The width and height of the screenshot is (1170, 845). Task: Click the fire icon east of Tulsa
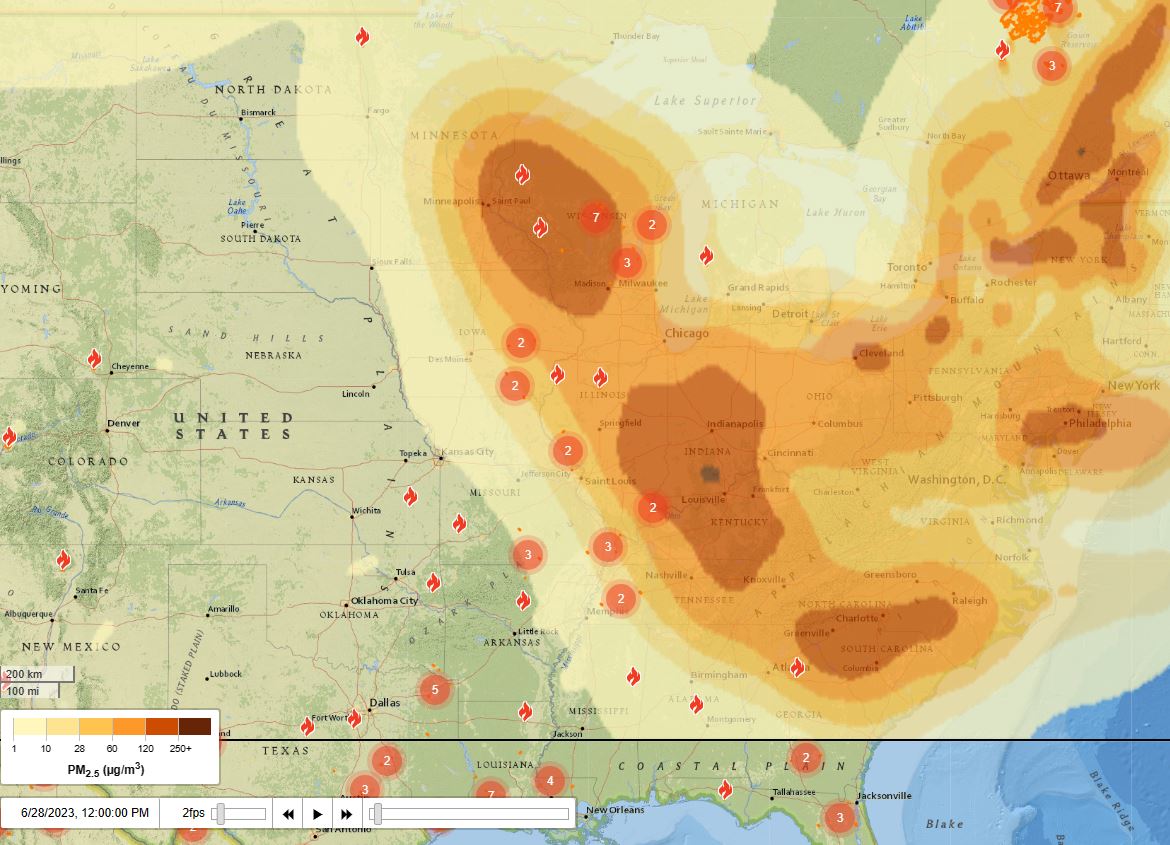[433, 582]
